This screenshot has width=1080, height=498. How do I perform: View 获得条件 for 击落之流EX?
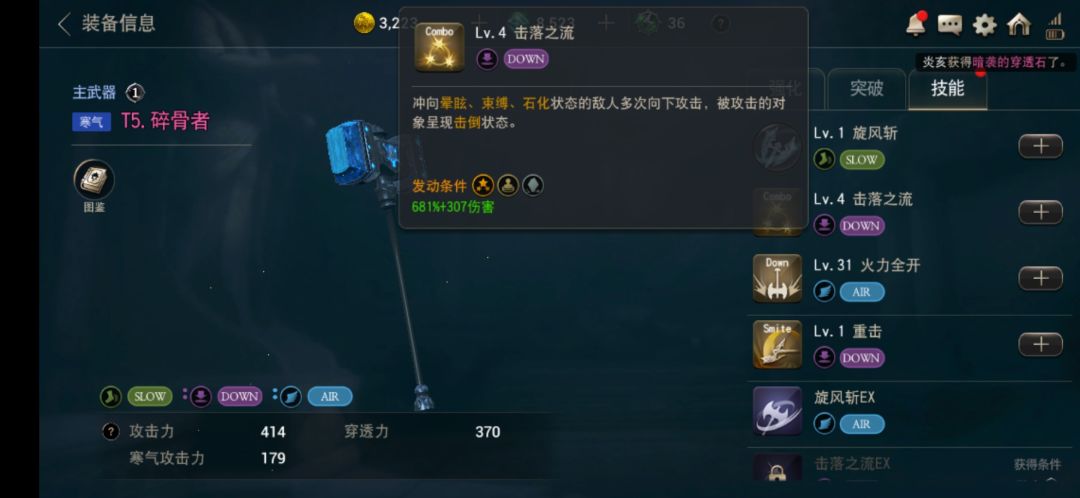click(x=1036, y=464)
